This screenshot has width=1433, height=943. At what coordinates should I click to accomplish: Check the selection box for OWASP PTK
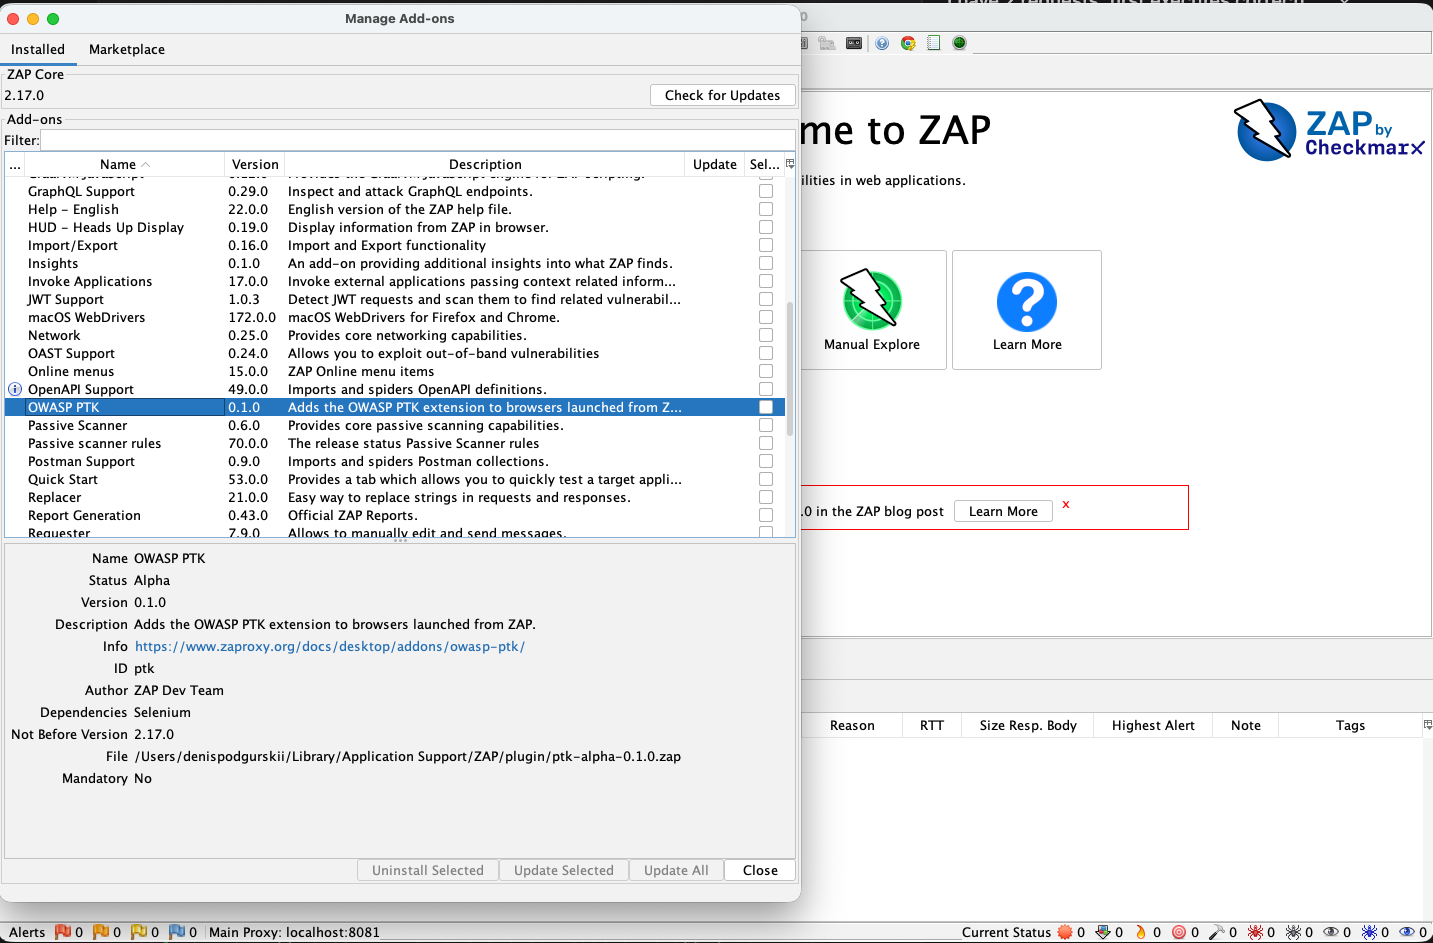pos(765,407)
